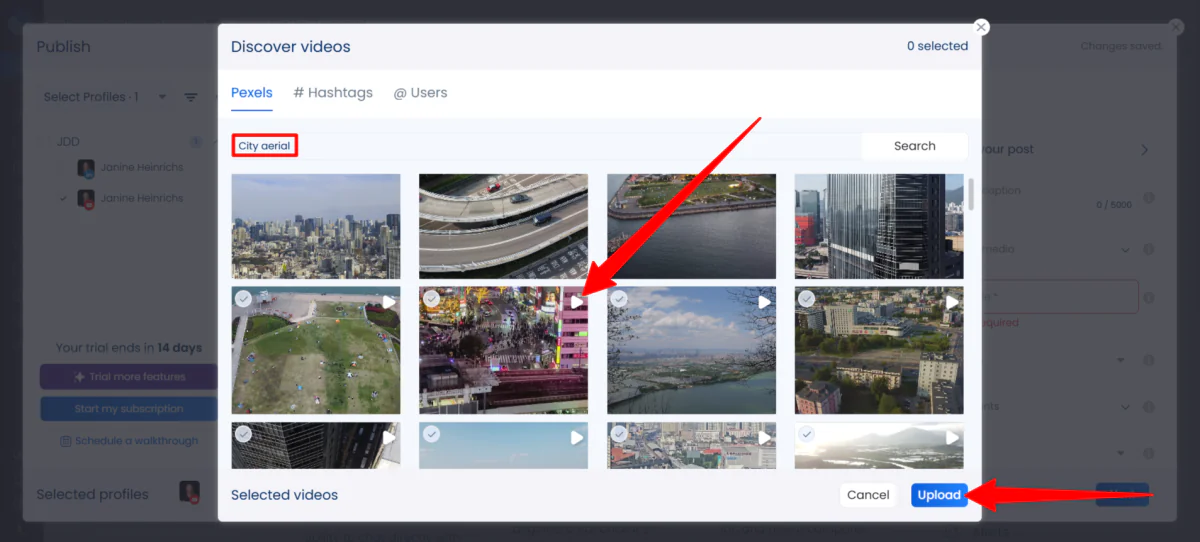The width and height of the screenshot is (1200, 542).
Task: Play the green park aerial video
Action: pos(389,301)
